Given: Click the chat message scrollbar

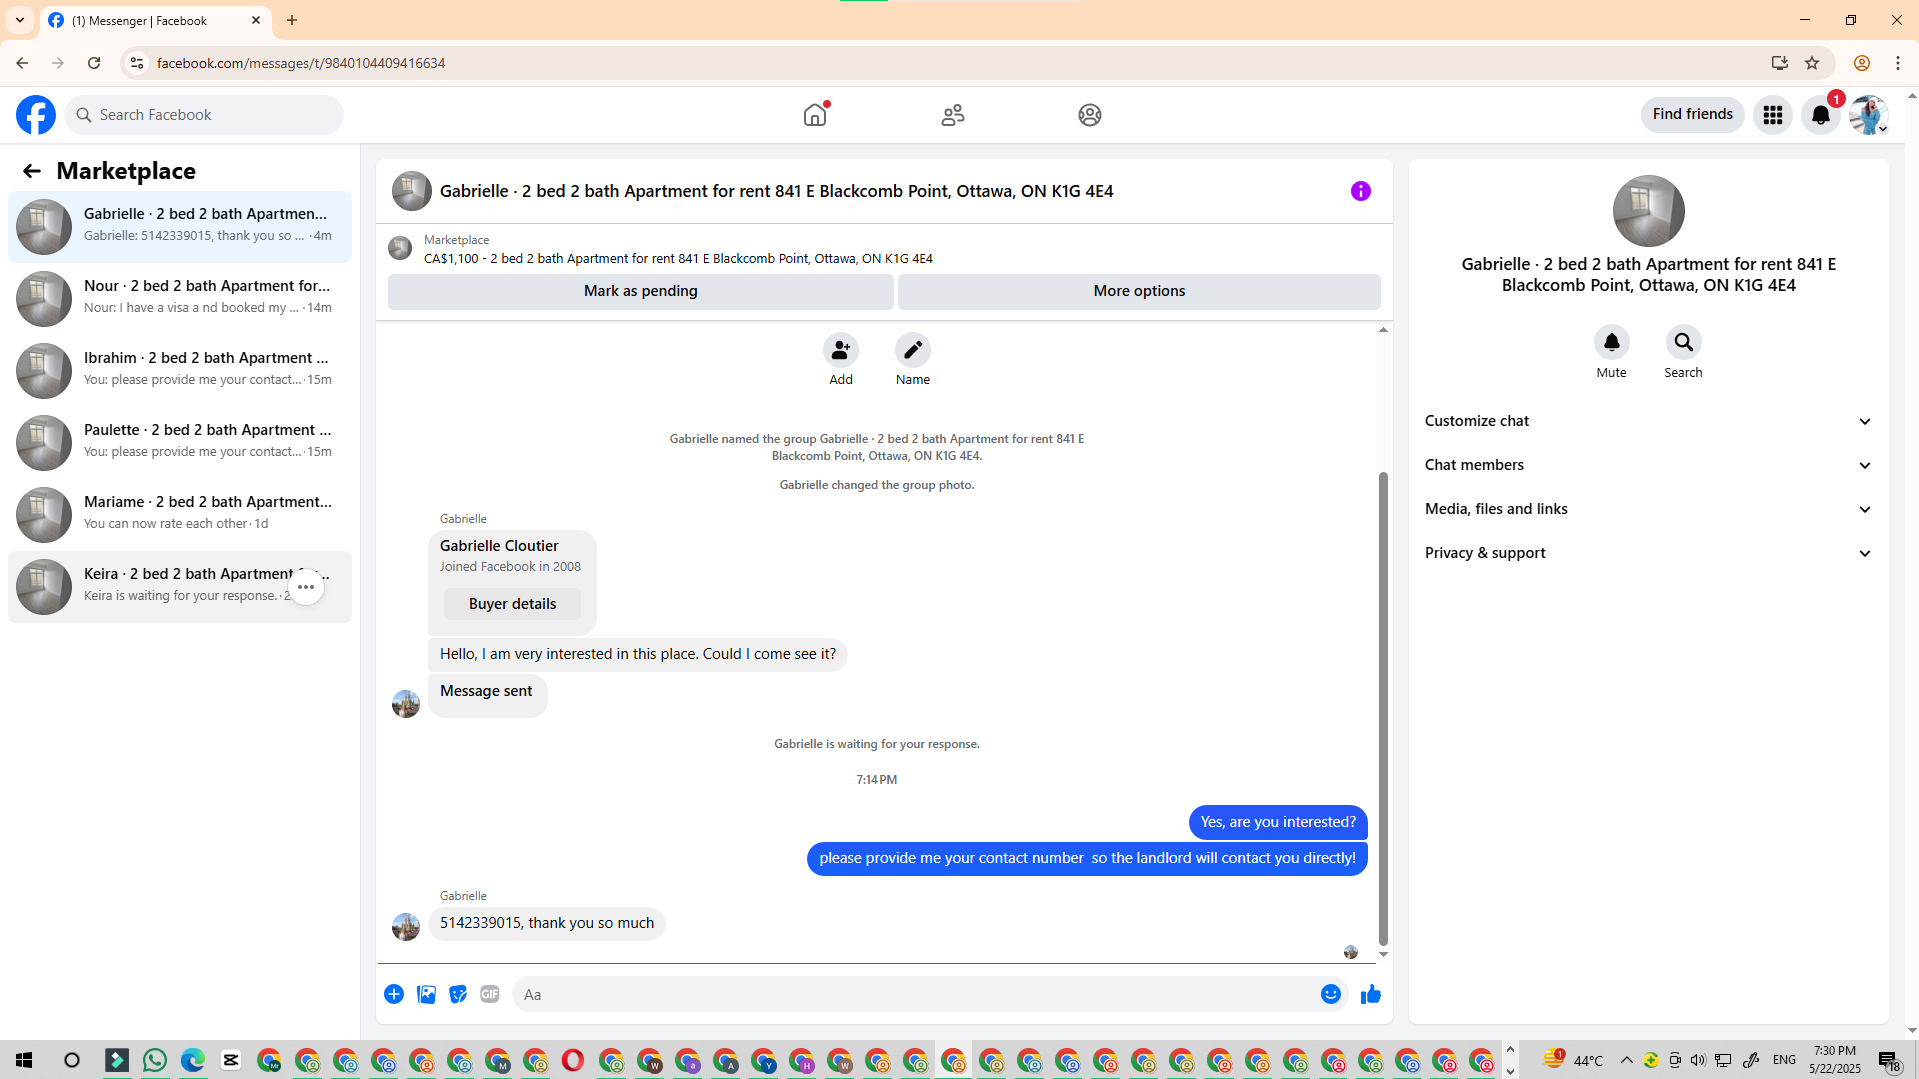Looking at the screenshot, I should [1383, 708].
